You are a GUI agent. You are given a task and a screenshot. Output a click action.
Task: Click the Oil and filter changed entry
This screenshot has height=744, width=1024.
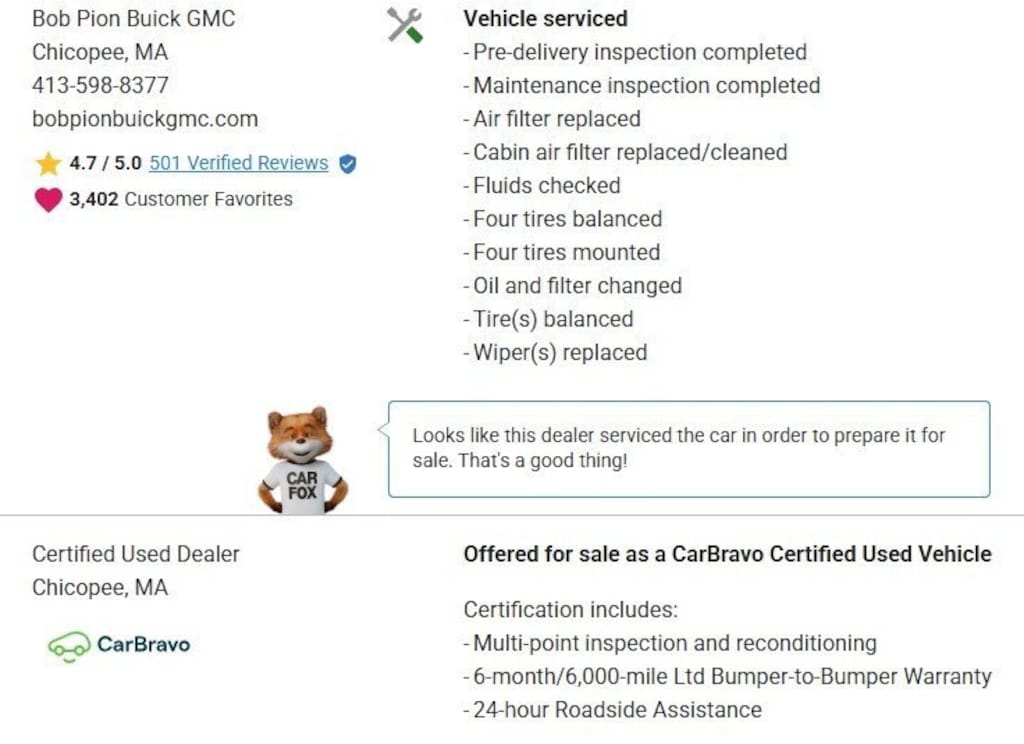[576, 286]
